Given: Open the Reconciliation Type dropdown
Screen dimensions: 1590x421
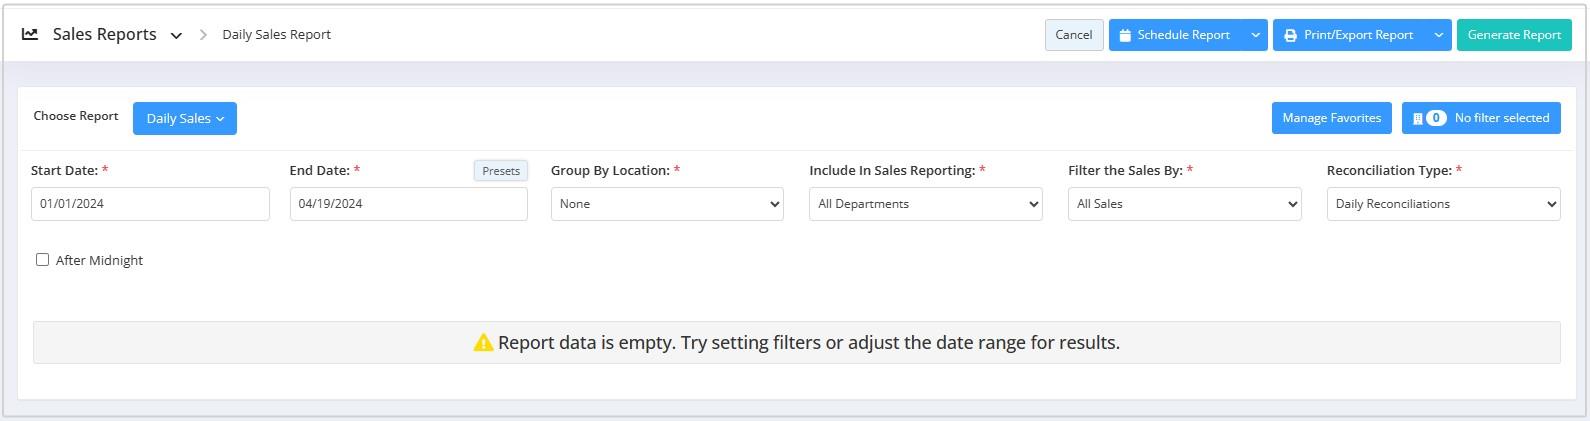Looking at the screenshot, I should click(1443, 204).
